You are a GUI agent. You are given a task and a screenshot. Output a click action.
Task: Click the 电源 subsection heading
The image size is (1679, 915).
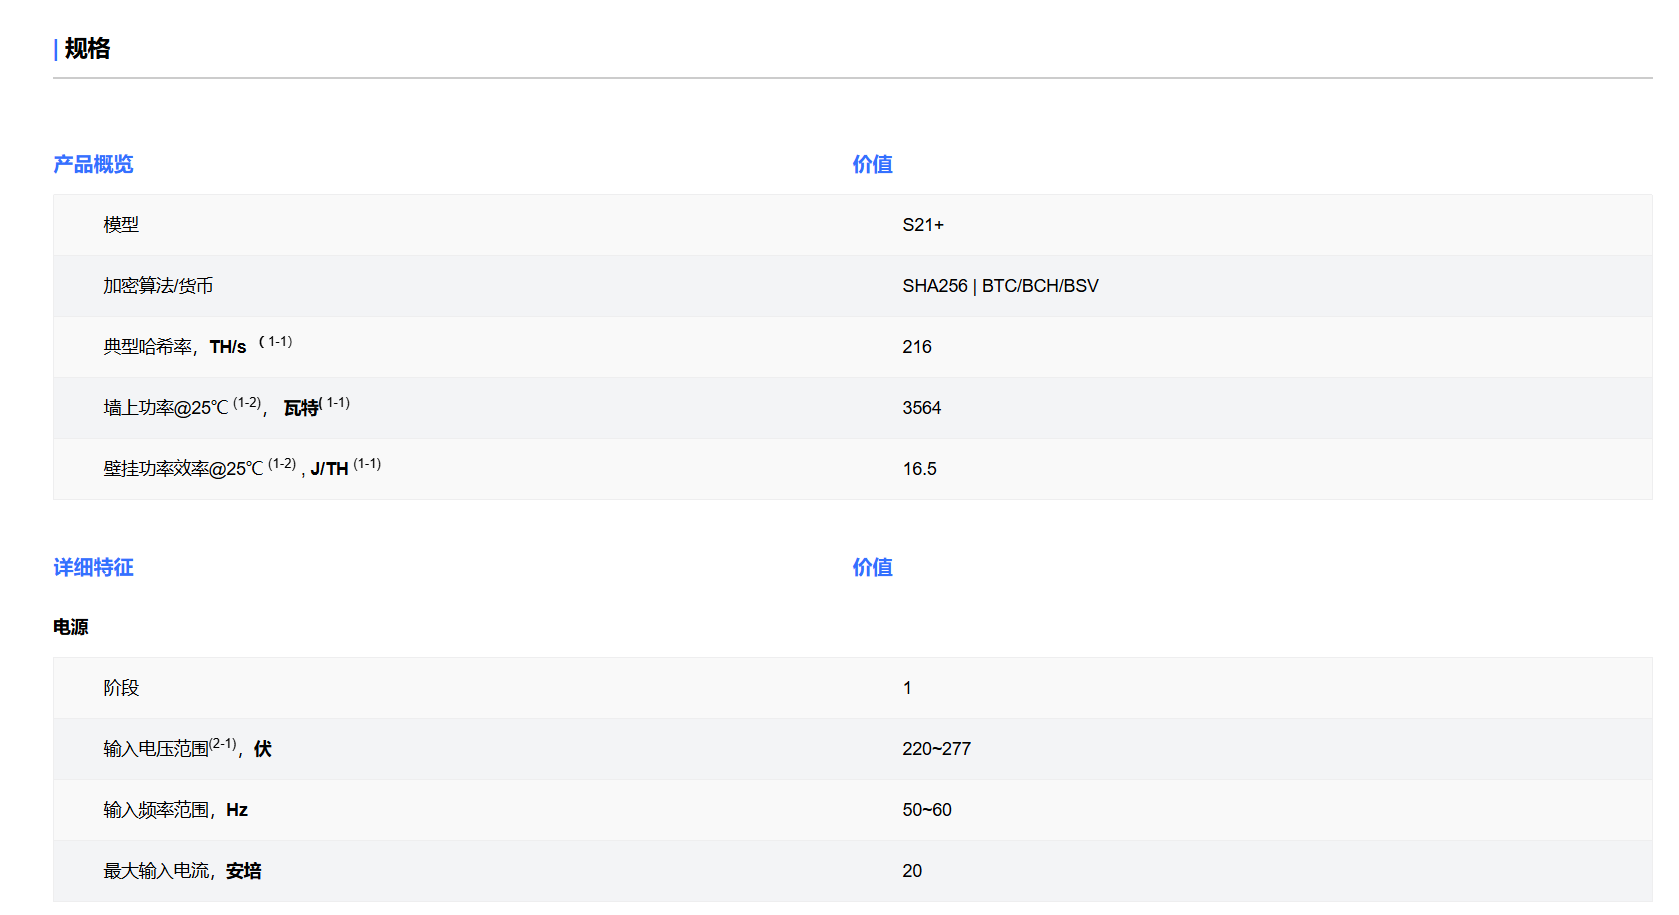(71, 627)
